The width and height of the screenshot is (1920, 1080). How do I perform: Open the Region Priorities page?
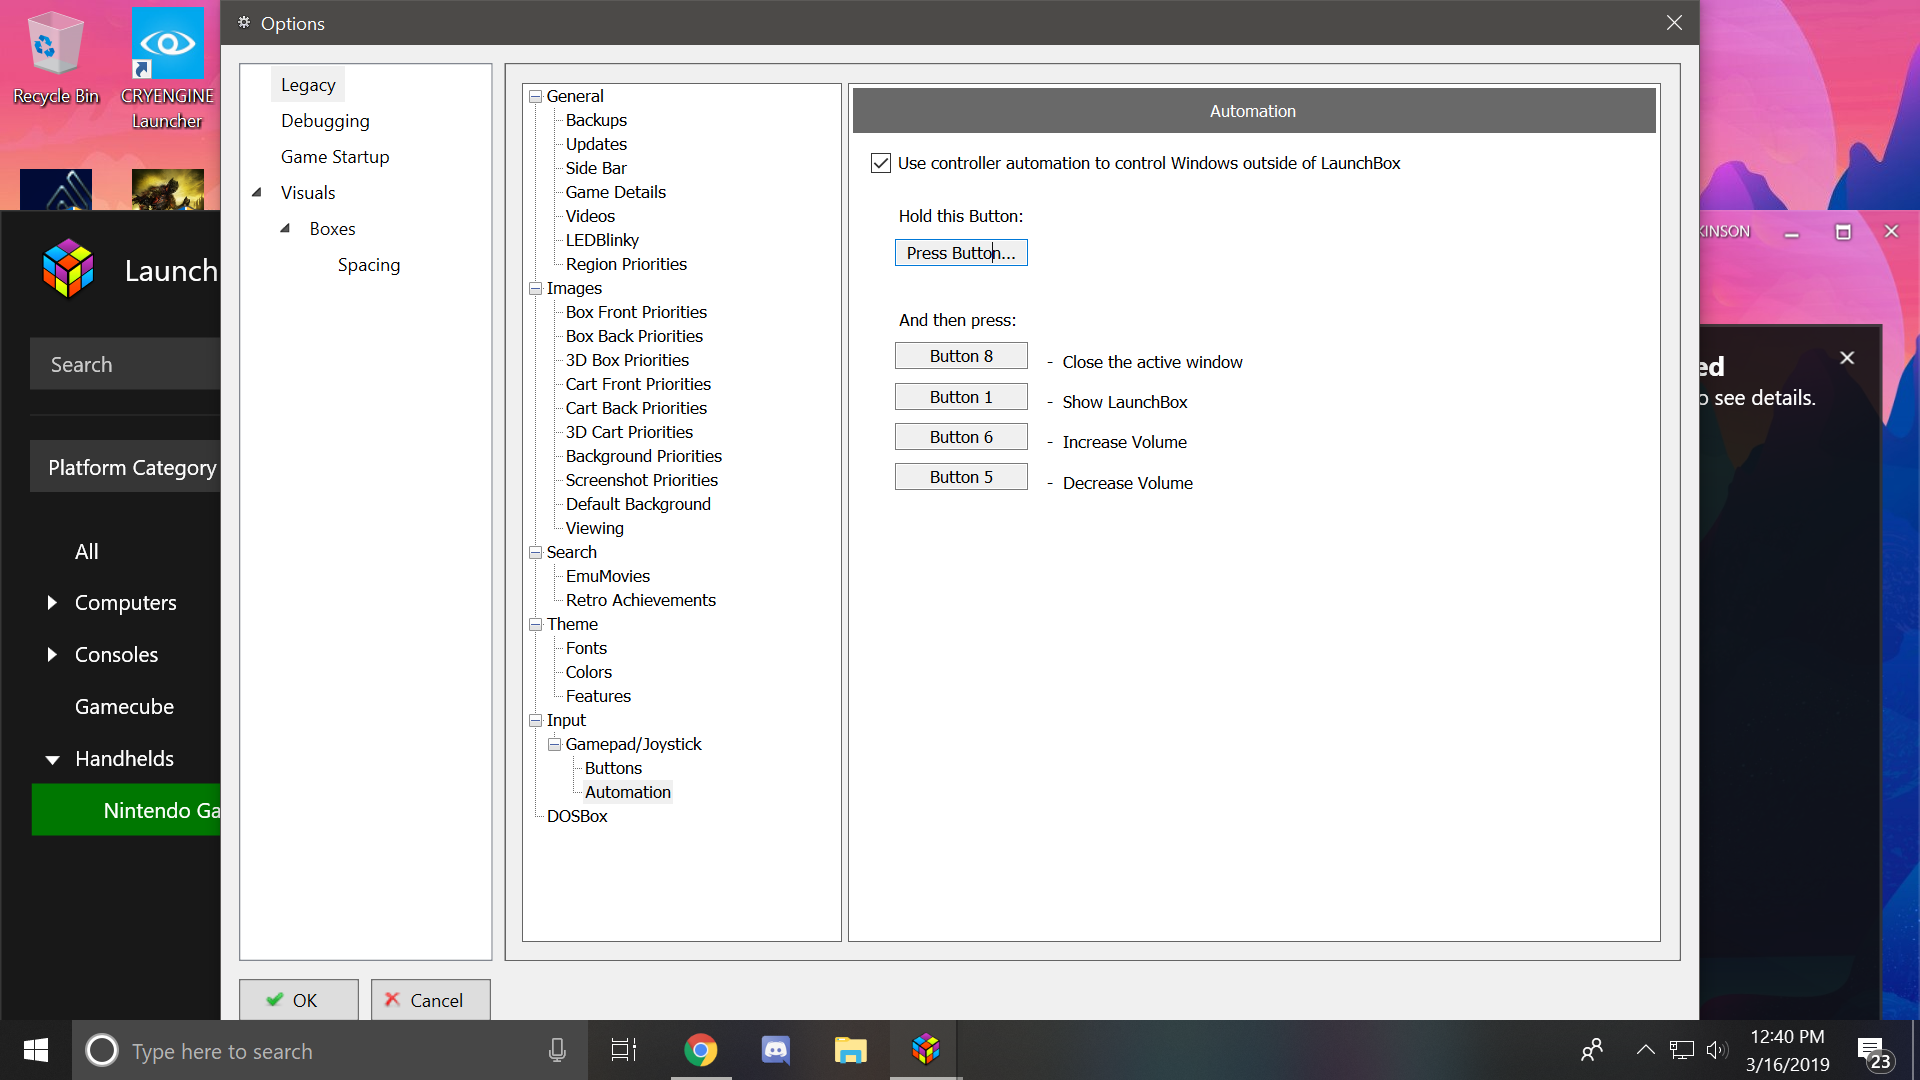click(x=626, y=264)
